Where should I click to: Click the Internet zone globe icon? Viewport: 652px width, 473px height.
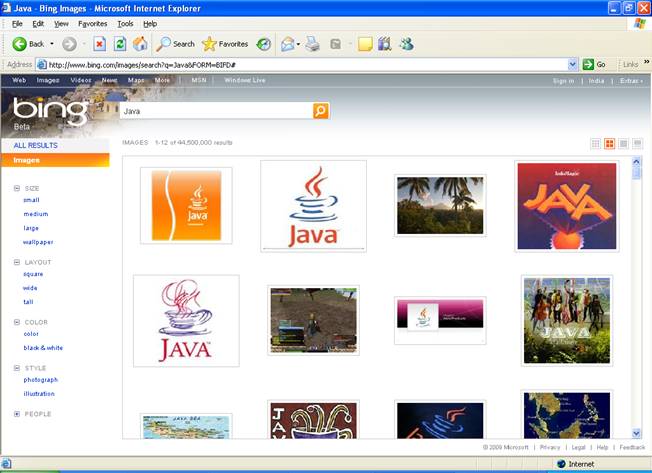click(561, 464)
